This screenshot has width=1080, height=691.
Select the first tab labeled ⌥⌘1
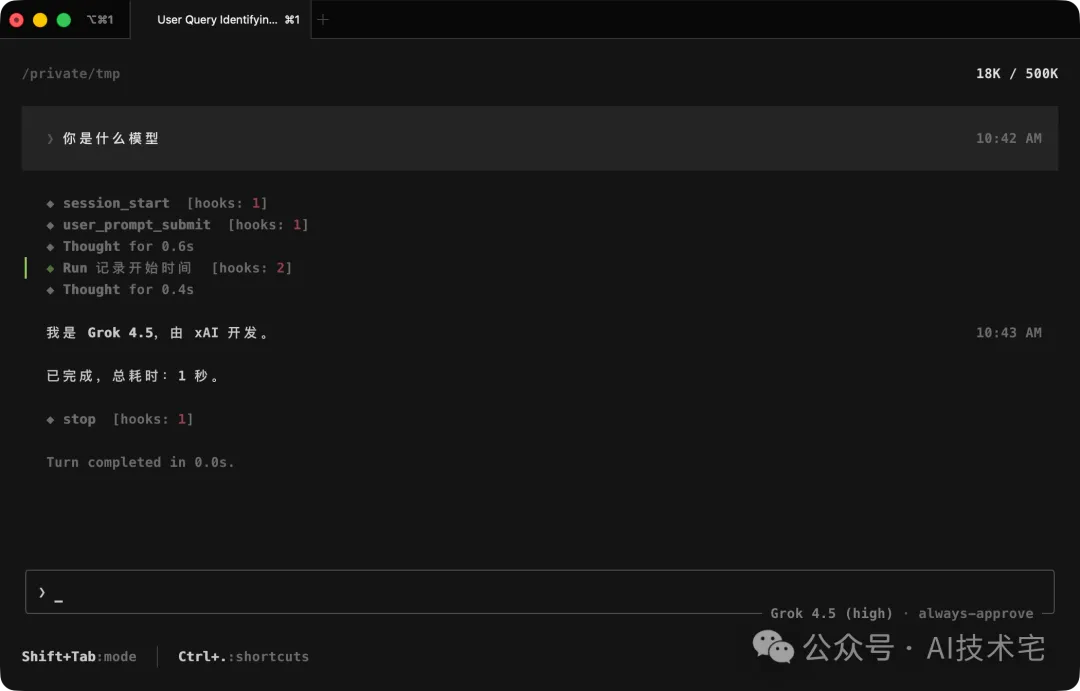100,19
